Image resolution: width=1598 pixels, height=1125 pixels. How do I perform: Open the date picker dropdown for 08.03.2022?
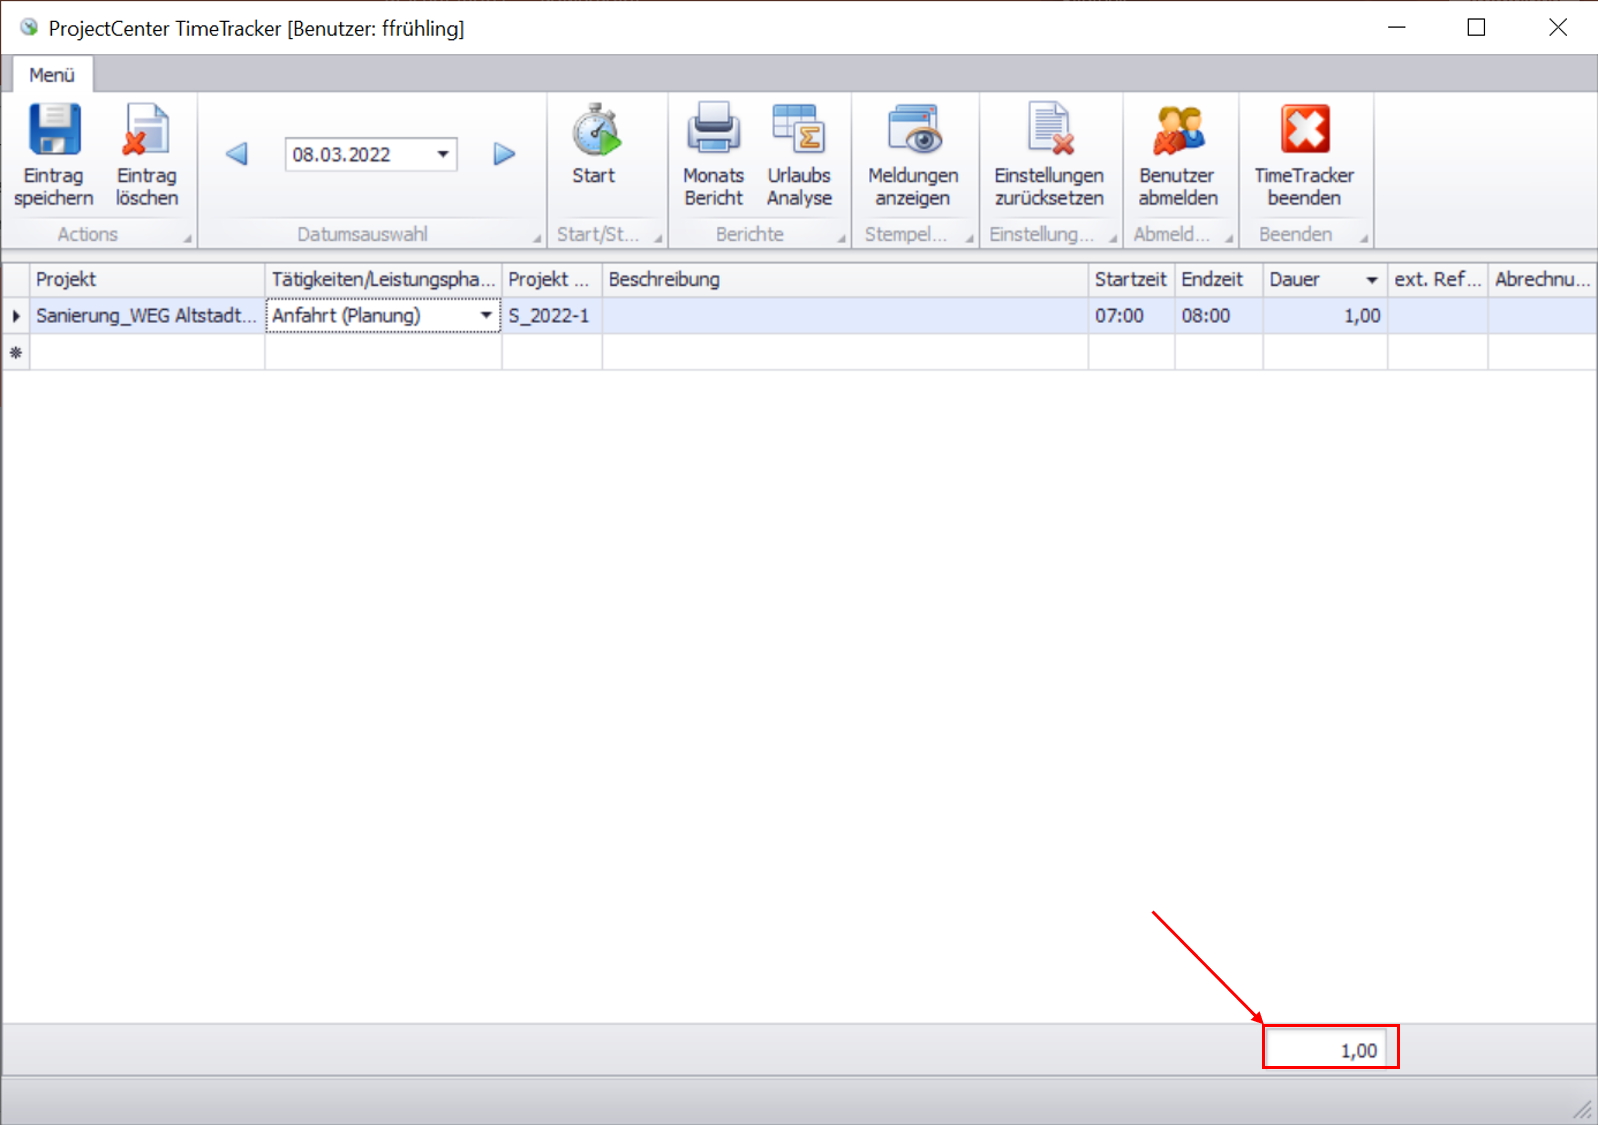442,154
